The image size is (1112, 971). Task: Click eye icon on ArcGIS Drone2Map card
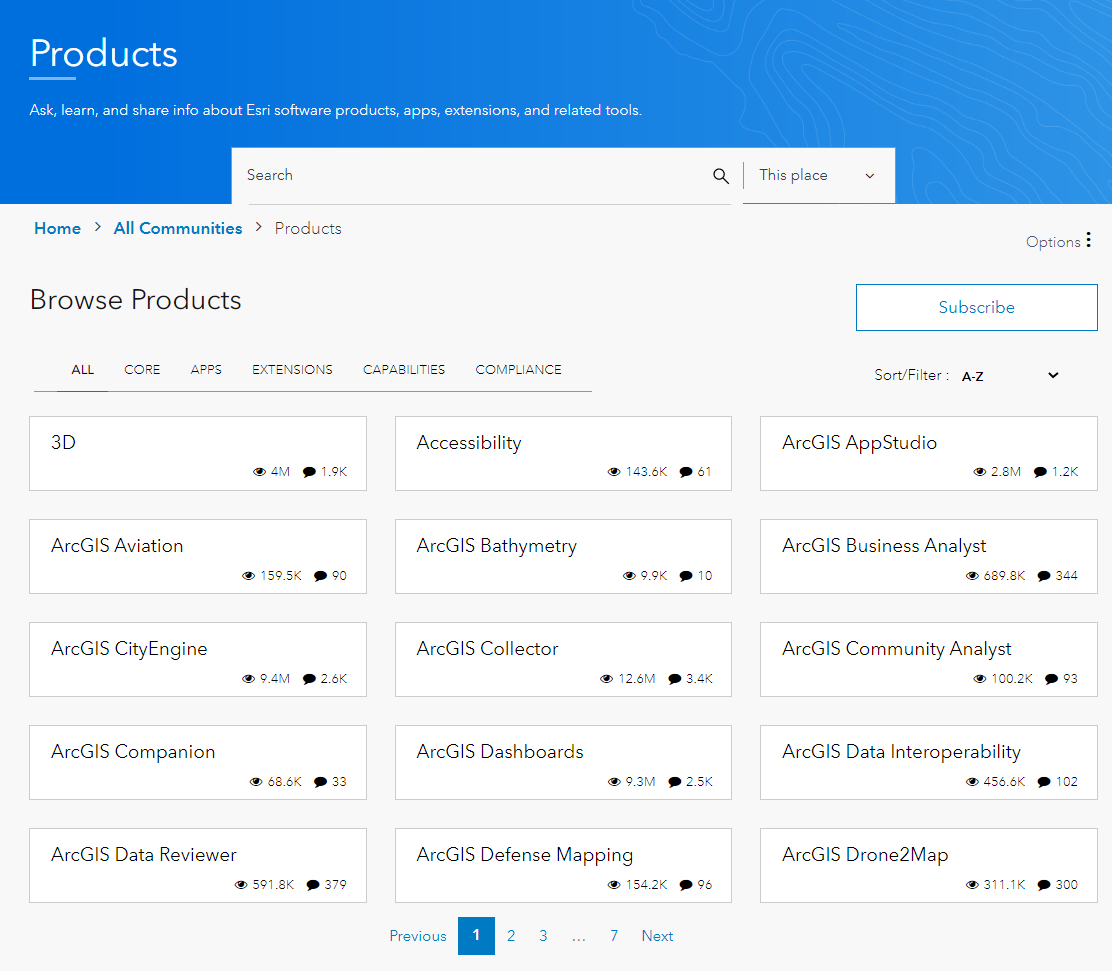(x=972, y=884)
